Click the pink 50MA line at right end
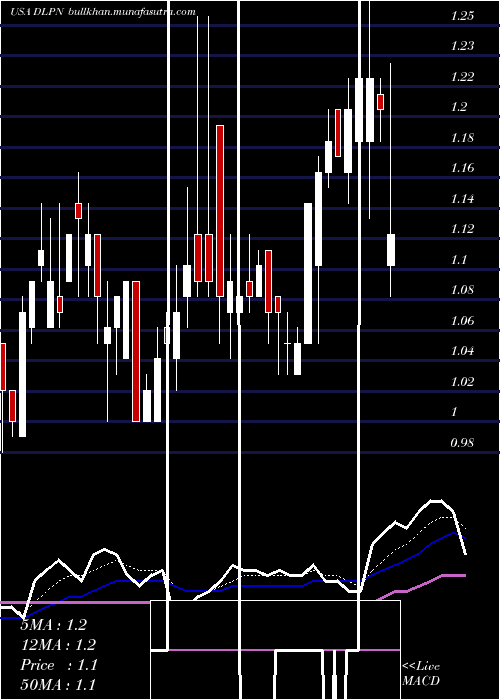500x700 pixels. [x=465, y=575]
